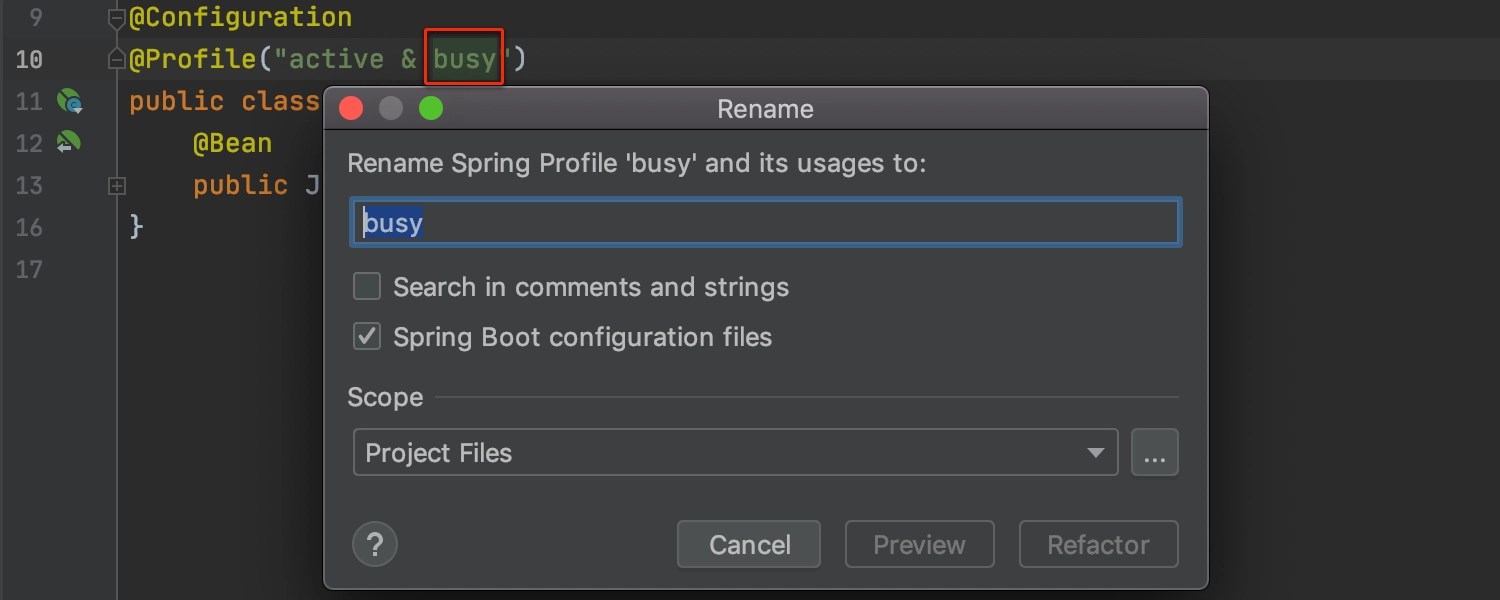
Task: Collapse the @Profile line with its fold arrow
Action: [x=117, y=59]
